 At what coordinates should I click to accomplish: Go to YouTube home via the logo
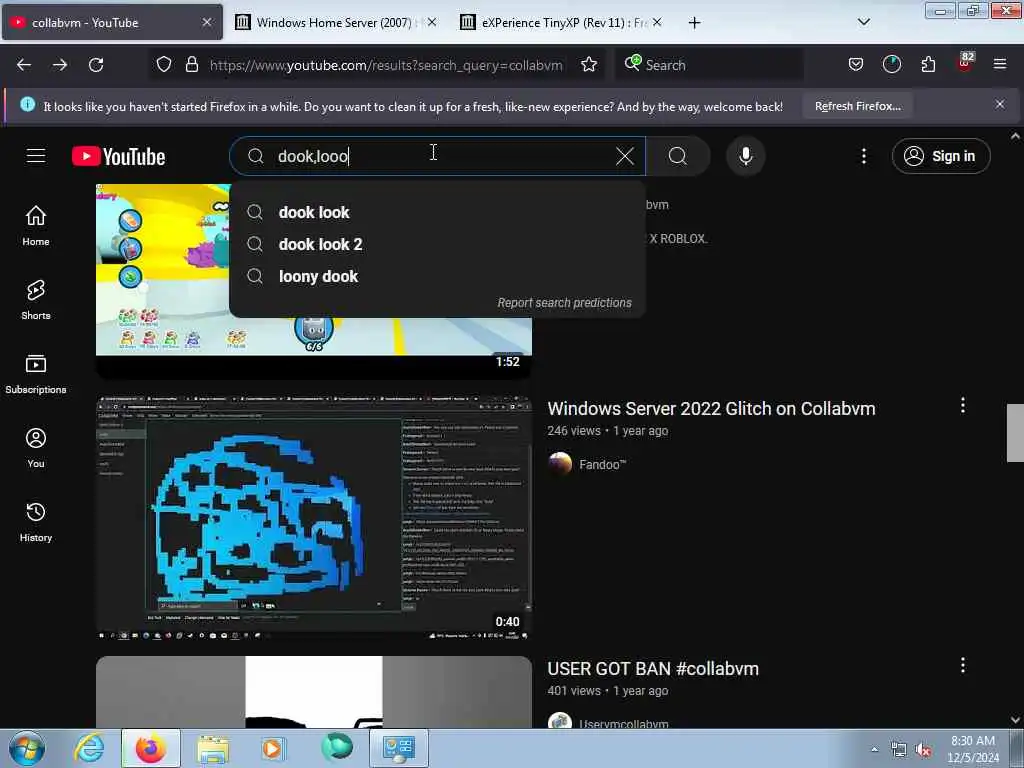[119, 157]
